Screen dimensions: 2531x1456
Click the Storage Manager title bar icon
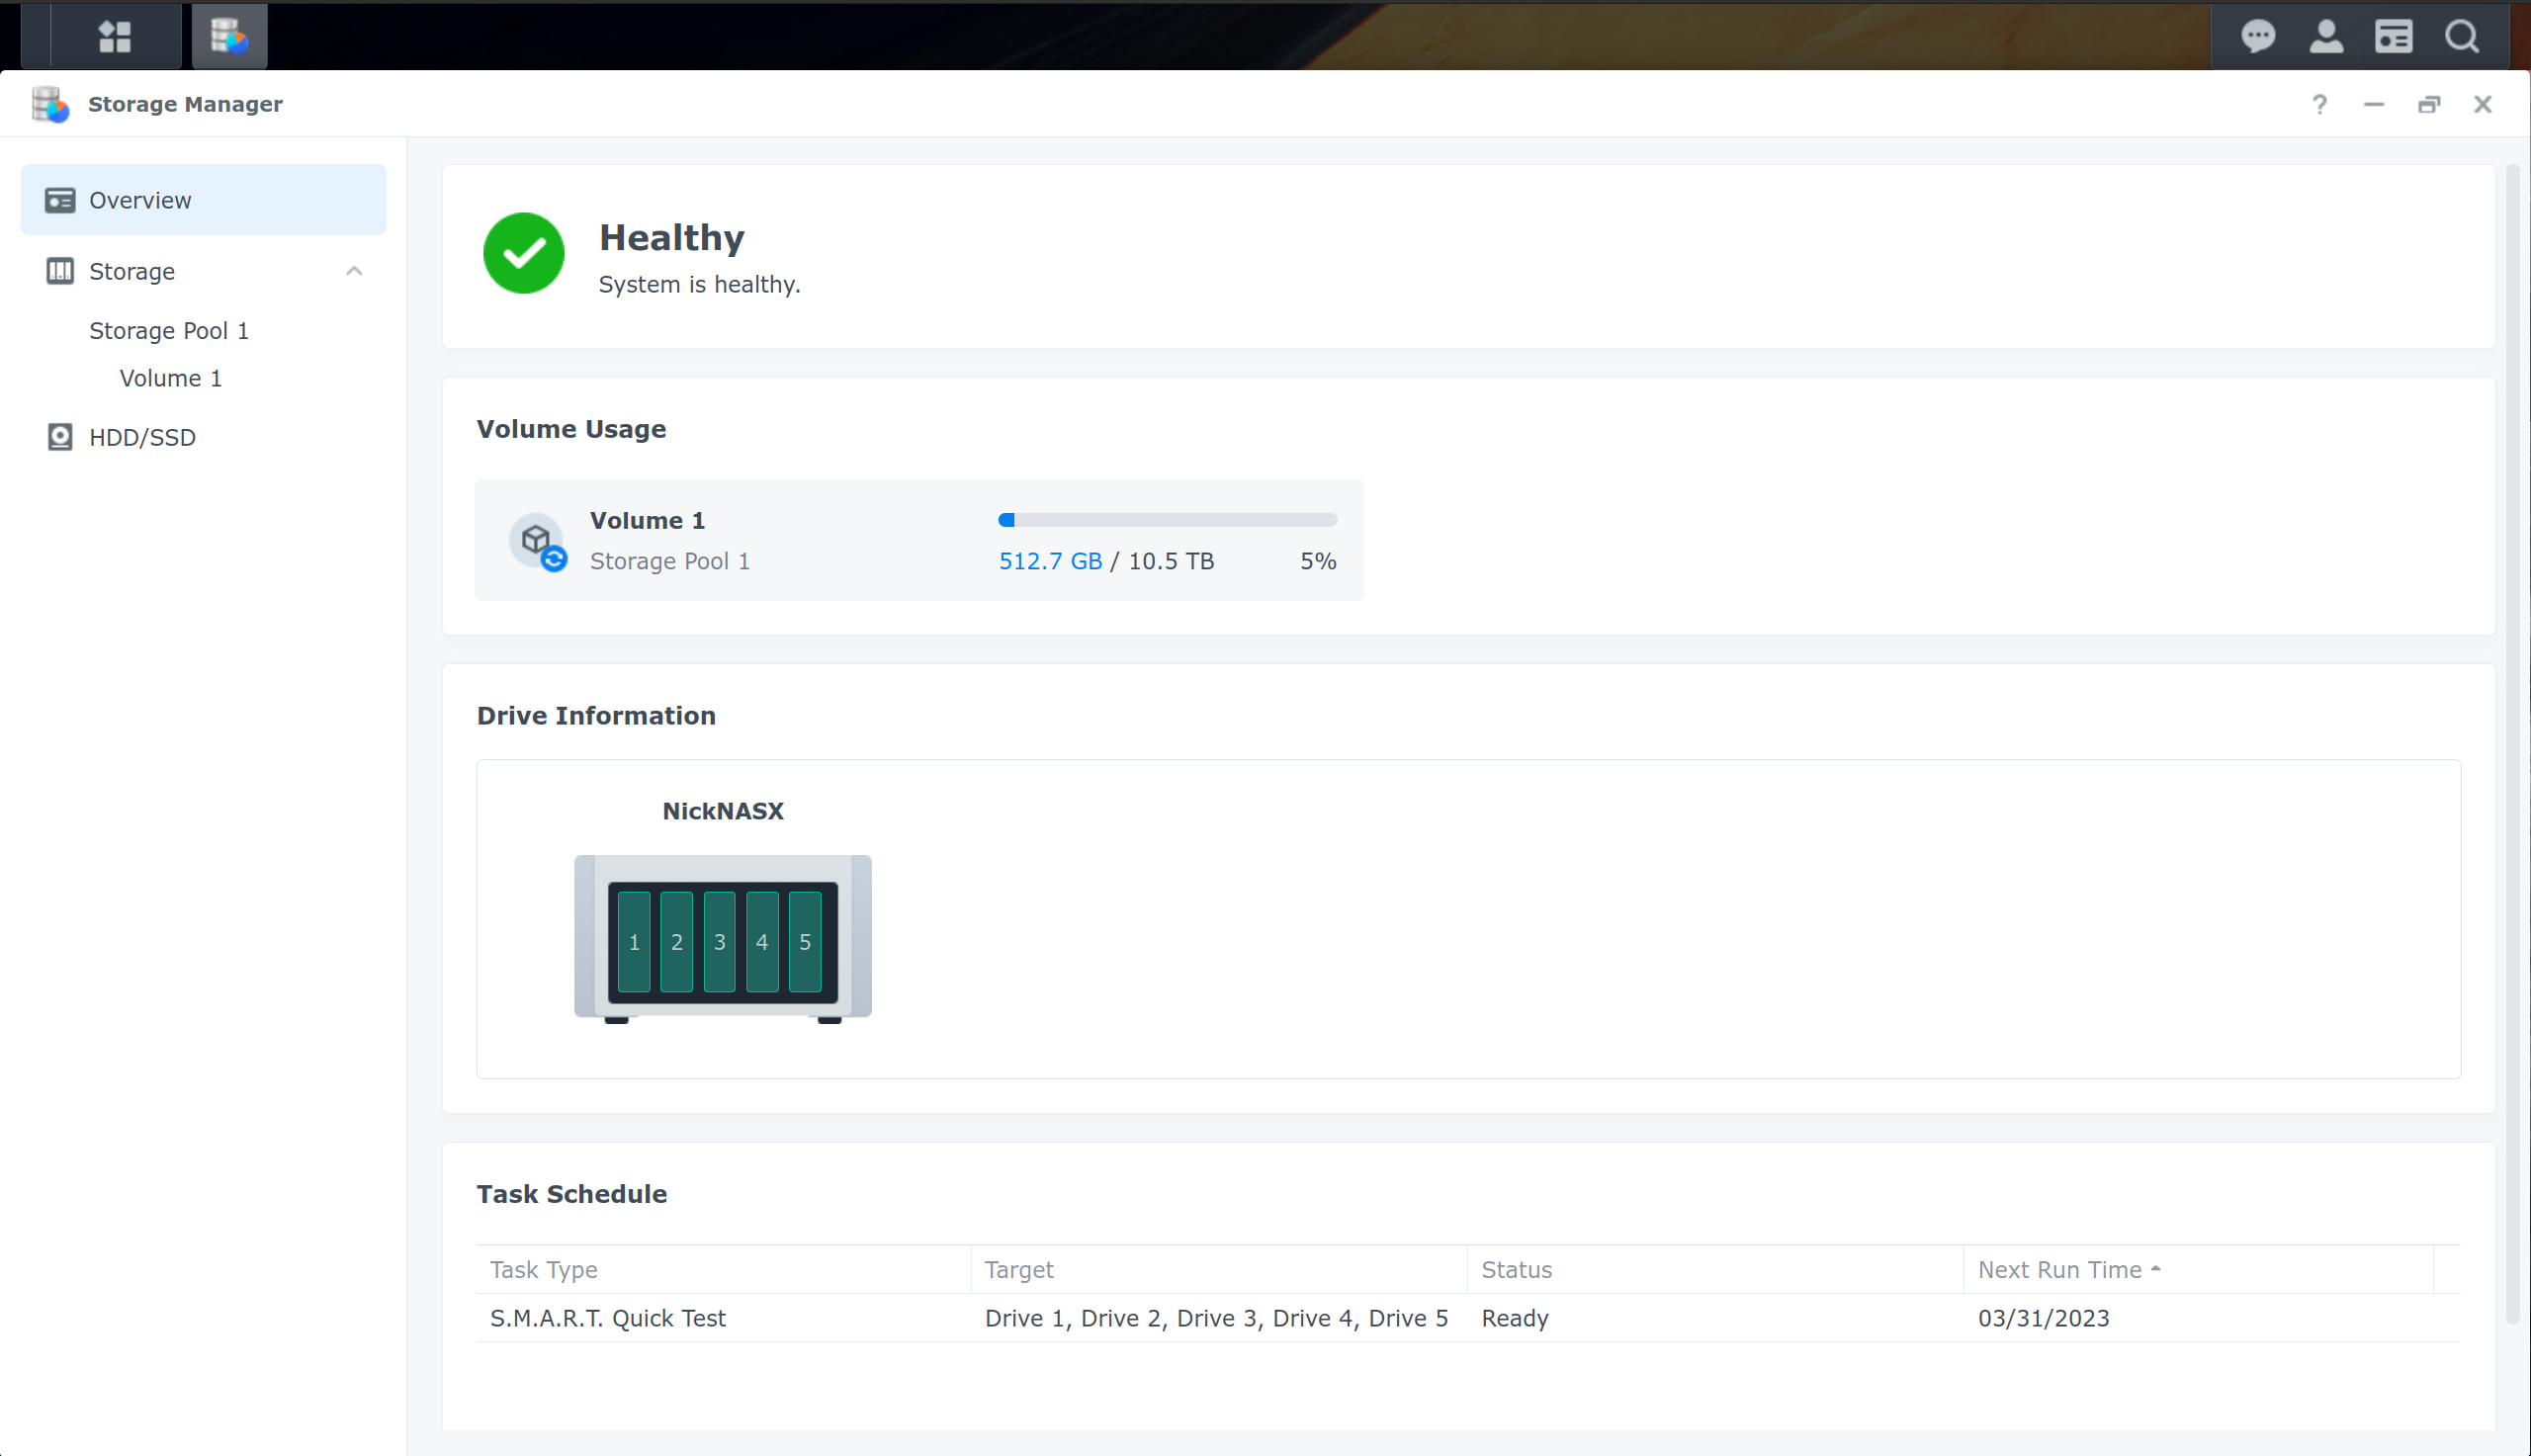(50, 104)
